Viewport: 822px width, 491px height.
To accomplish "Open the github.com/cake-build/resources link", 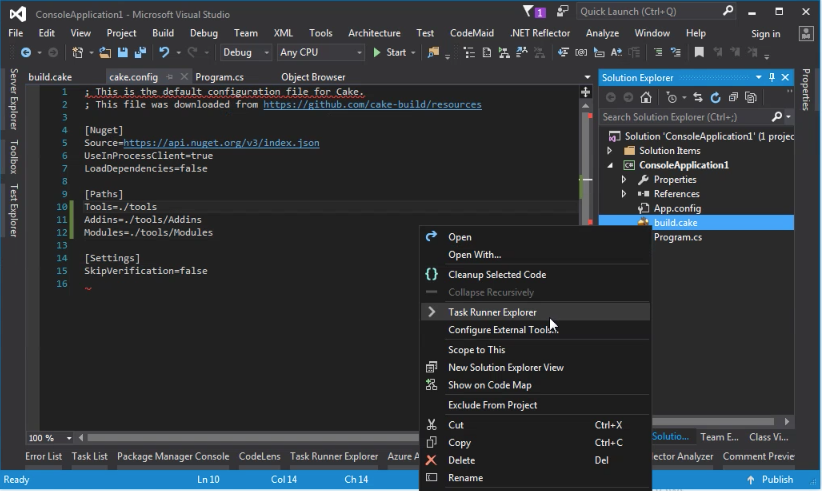I will [x=372, y=105].
